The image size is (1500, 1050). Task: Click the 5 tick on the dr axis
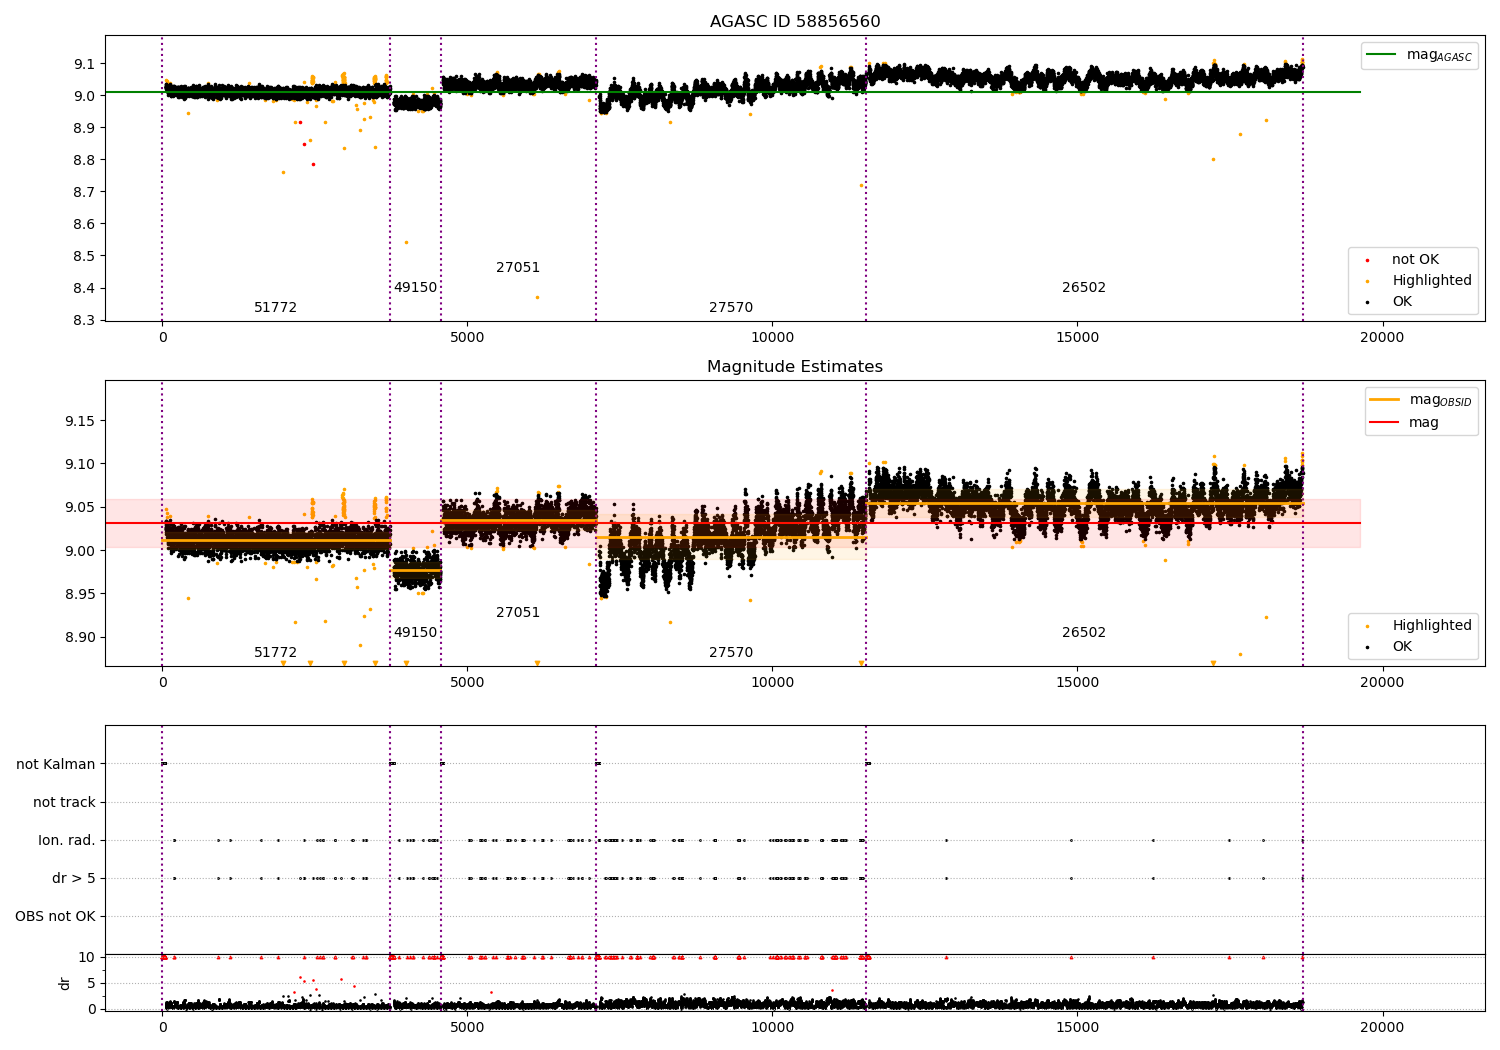tap(92, 983)
